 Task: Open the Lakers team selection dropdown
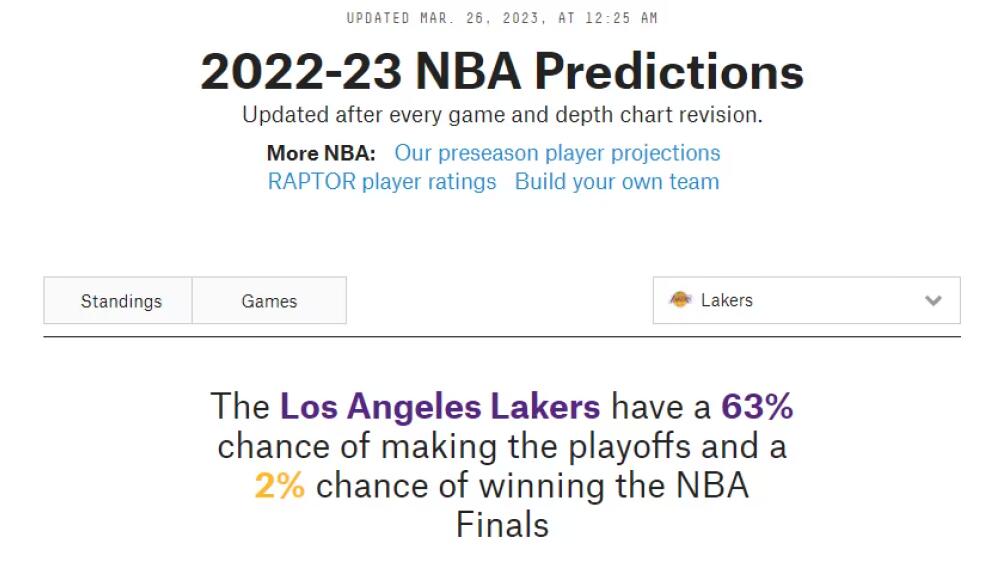tap(805, 300)
